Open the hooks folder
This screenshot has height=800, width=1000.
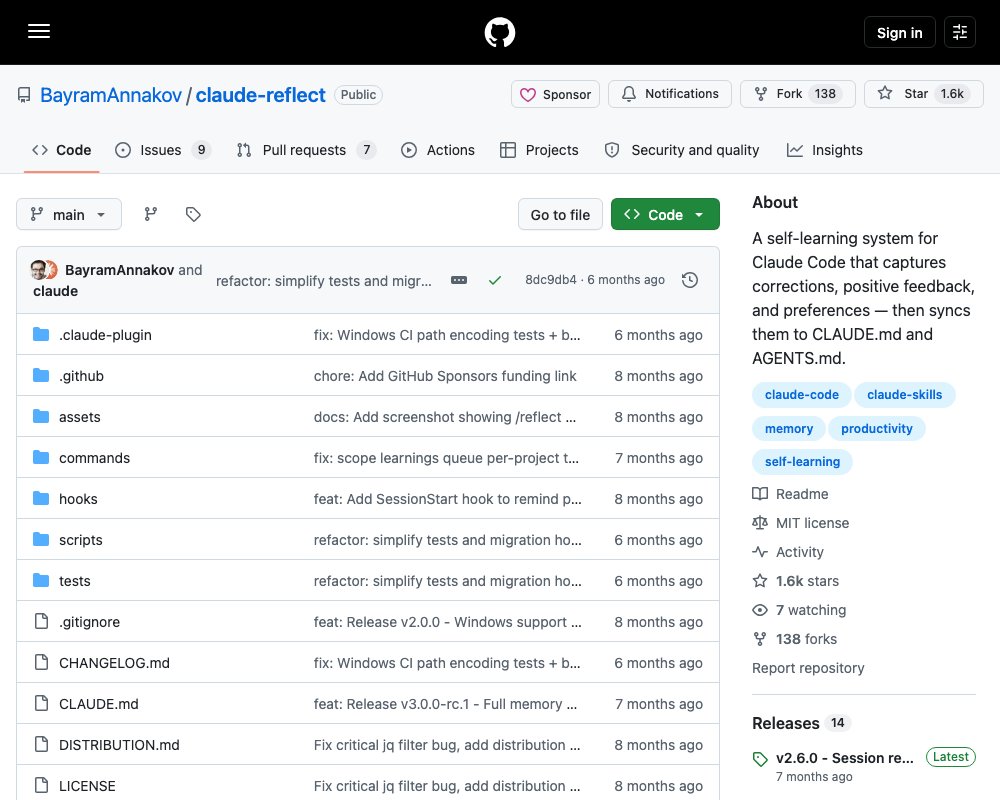tap(78, 499)
